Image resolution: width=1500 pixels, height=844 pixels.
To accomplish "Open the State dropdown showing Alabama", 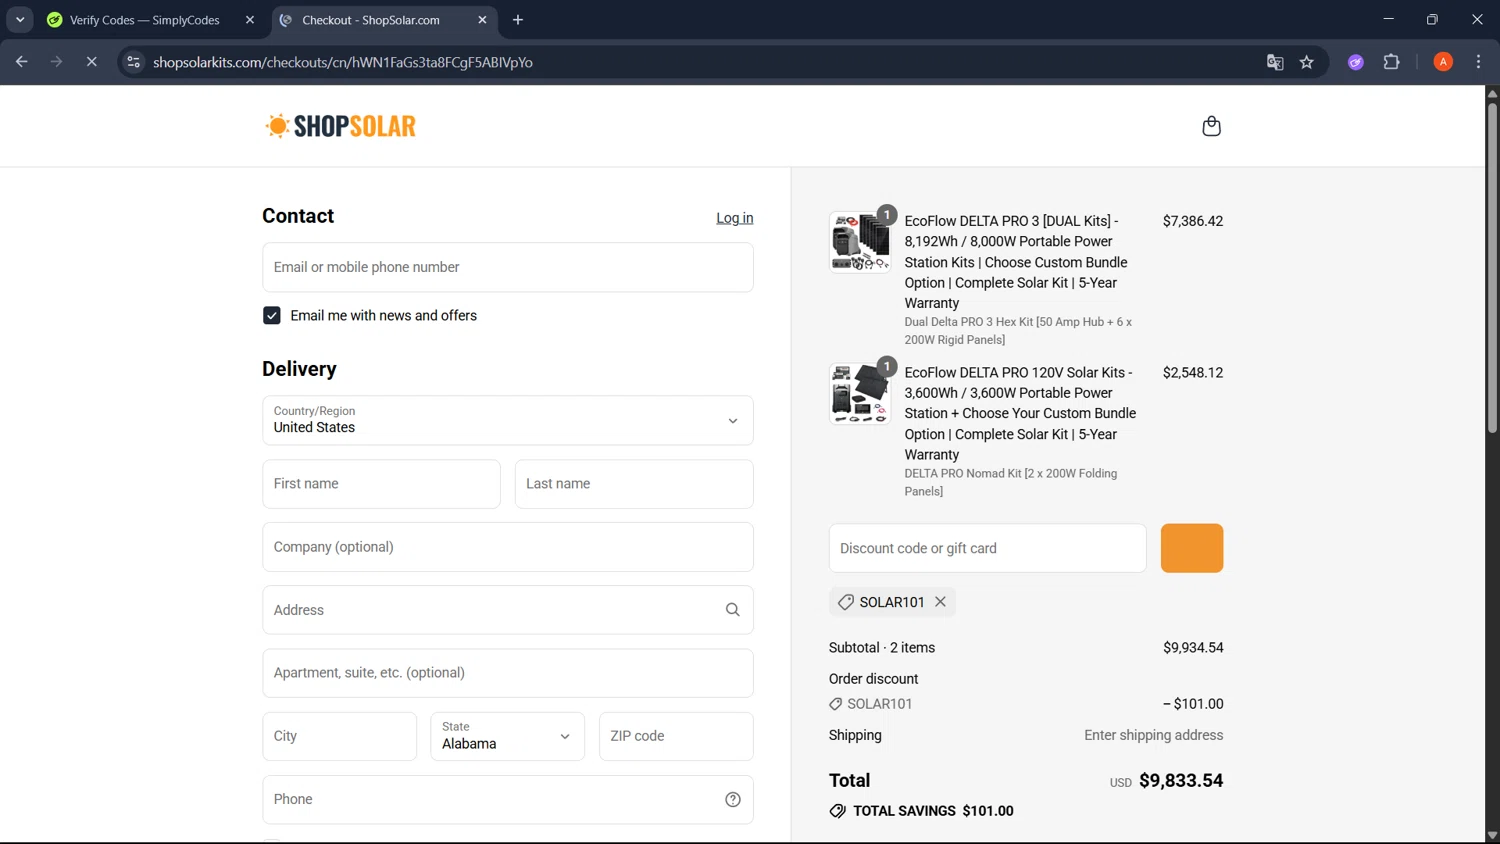I will tap(507, 736).
